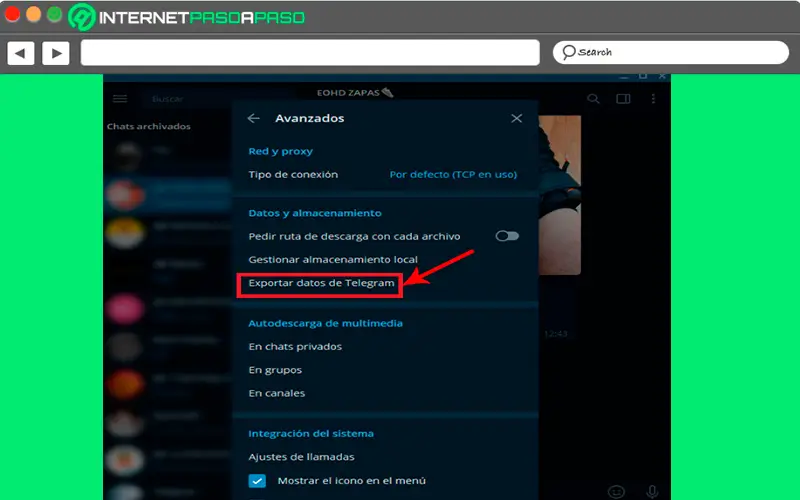The image size is (800, 500).
Task: Open the Telegram hamburger menu
Action: tap(120, 98)
